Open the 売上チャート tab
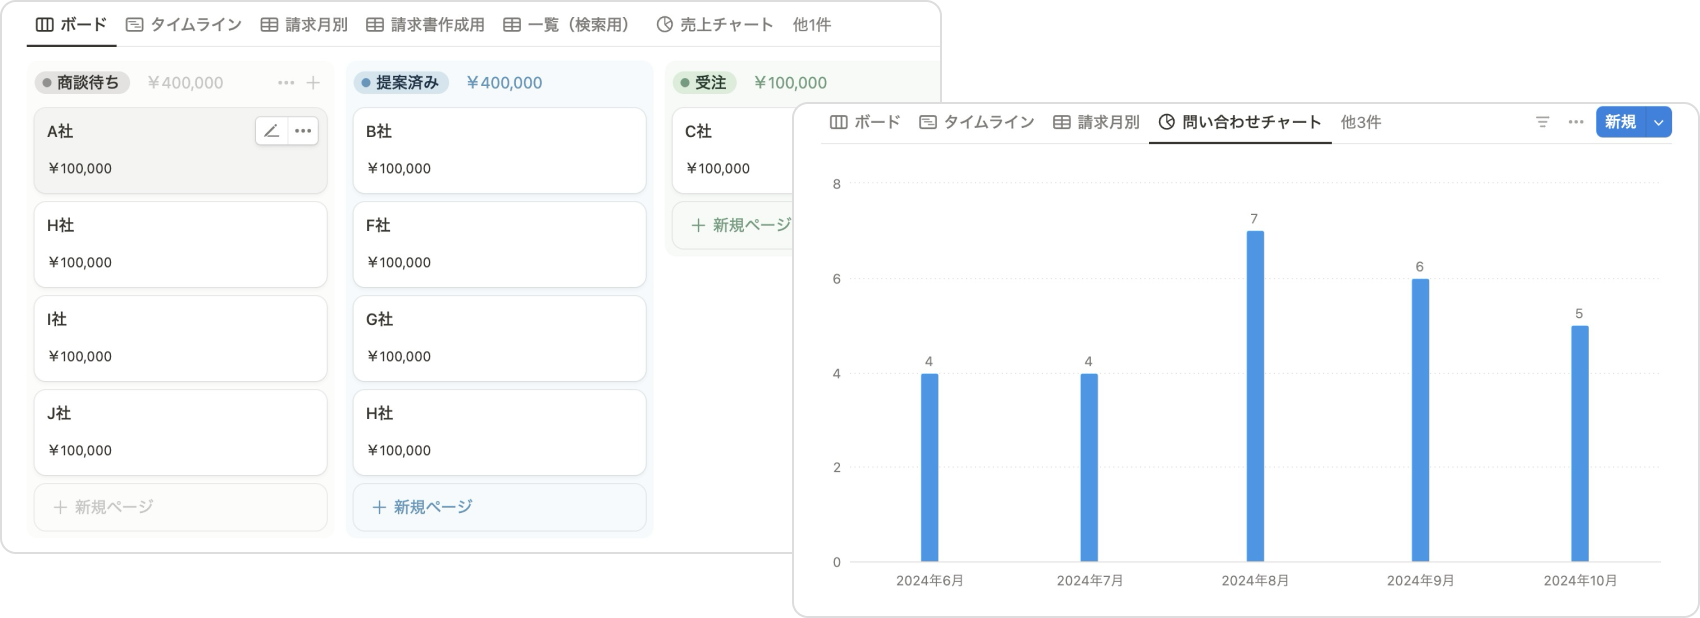This screenshot has height=618, width=1700. (x=715, y=25)
